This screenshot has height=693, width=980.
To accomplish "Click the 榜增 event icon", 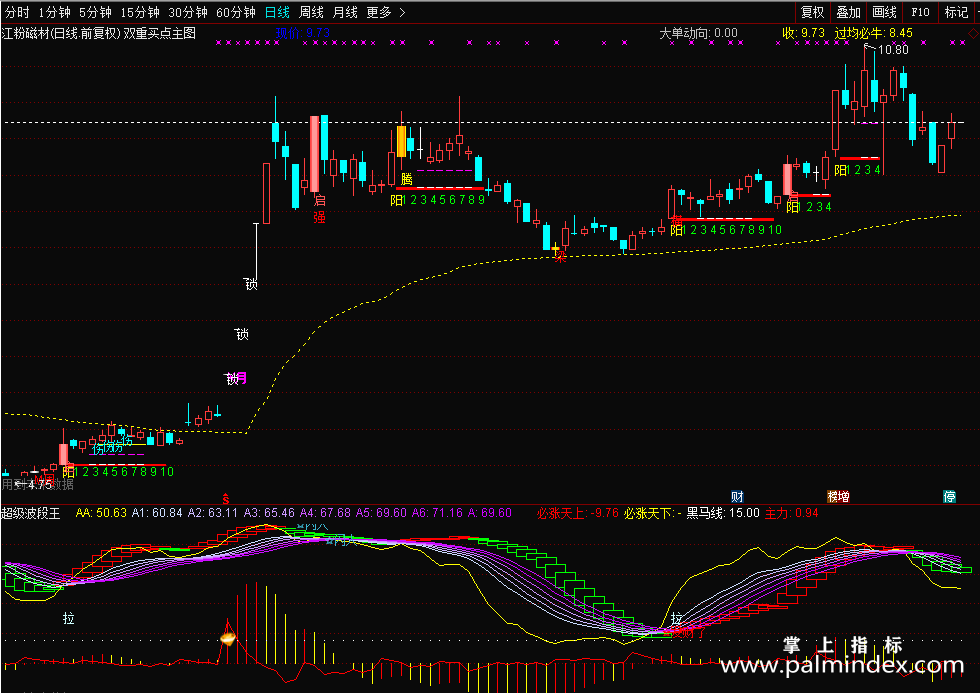I will tap(838, 497).
